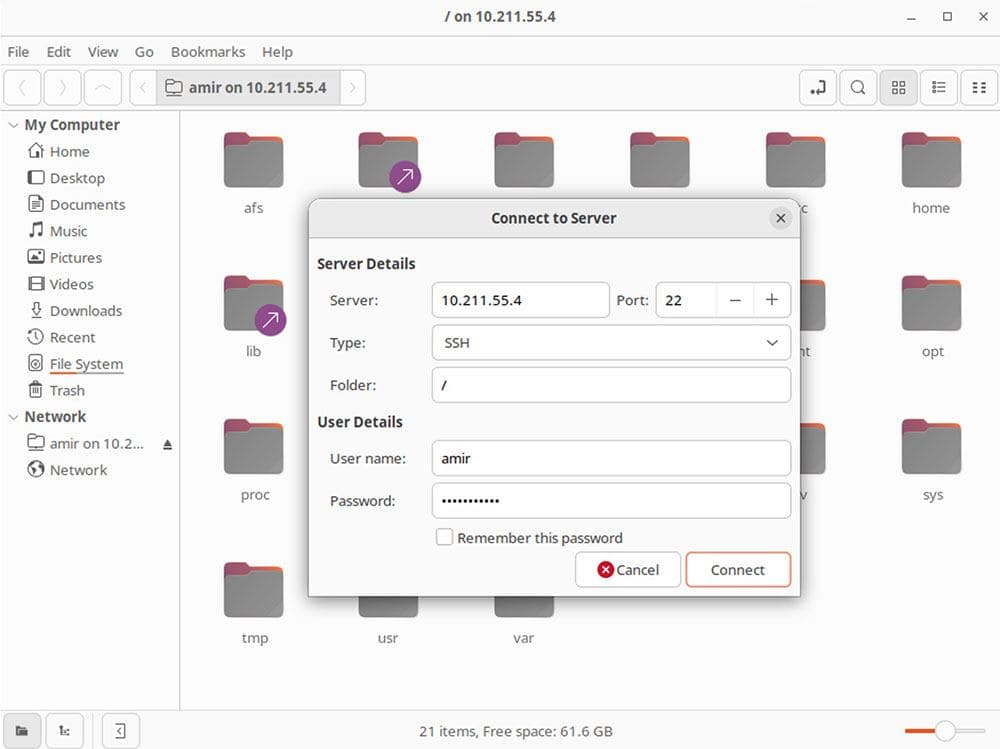Cancel the Connect to Server dialog
The width and height of the screenshot is (1000, 749).
coord(628,570)
